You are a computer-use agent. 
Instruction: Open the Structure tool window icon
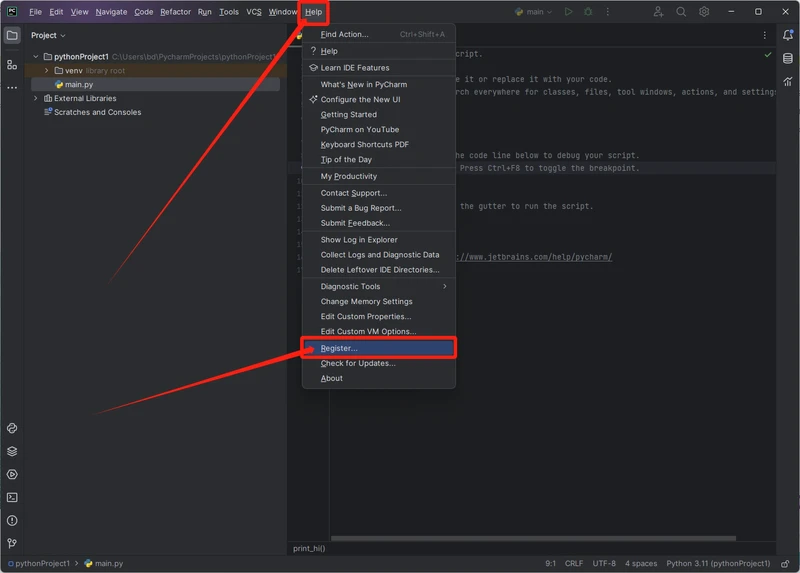(12, 64)
